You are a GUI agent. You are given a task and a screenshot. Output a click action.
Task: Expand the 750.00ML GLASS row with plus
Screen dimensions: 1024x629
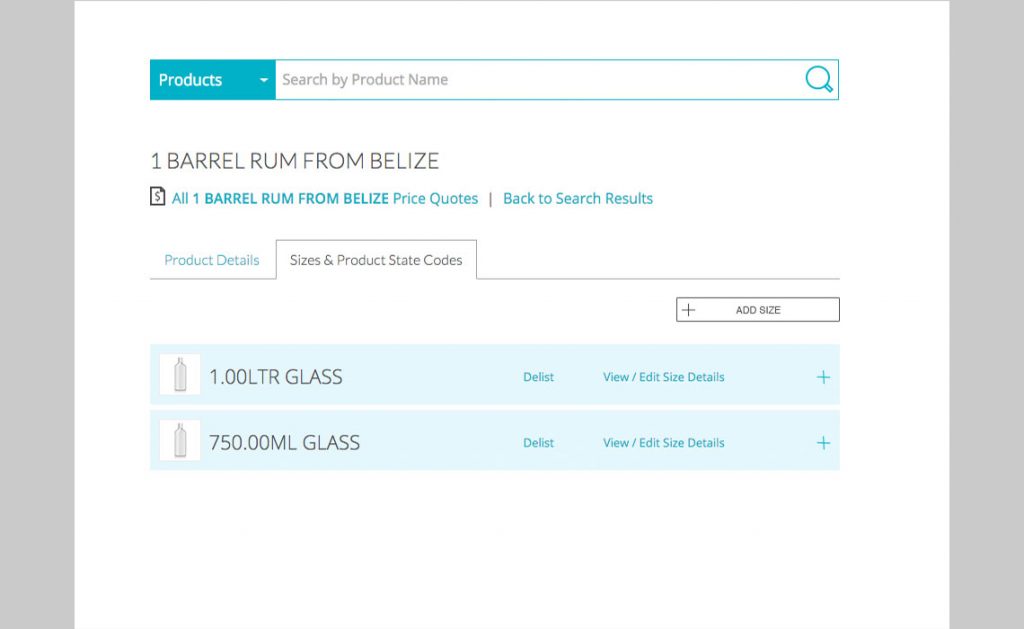[823, 443]
